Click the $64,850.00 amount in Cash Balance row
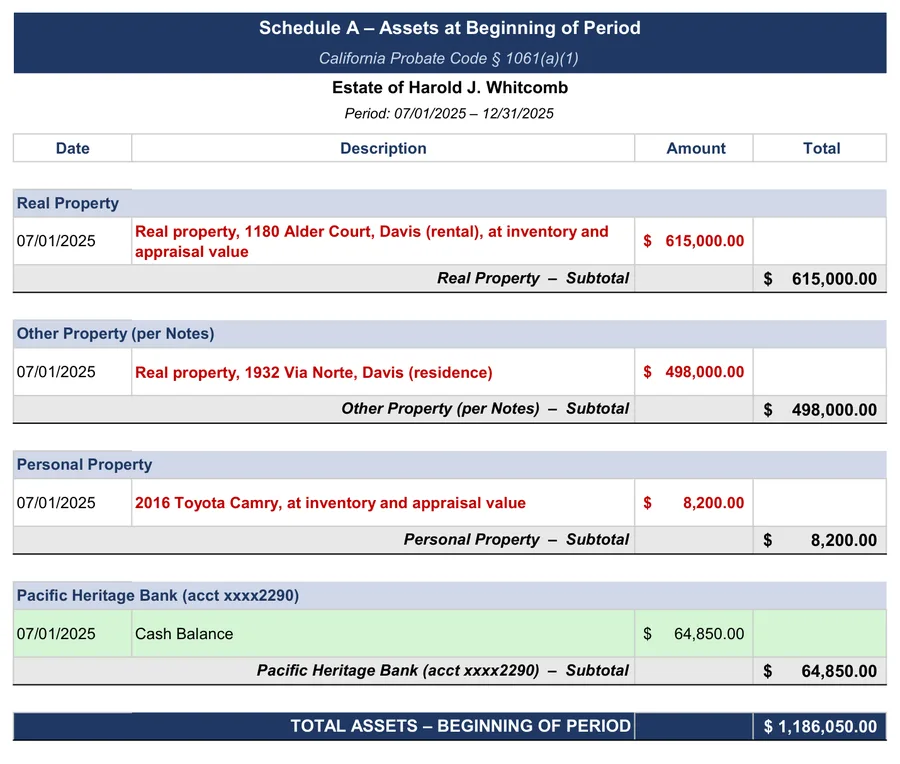The height and width of the screenshot is (764, 900). pyautogui.click(x=694, y=634)
